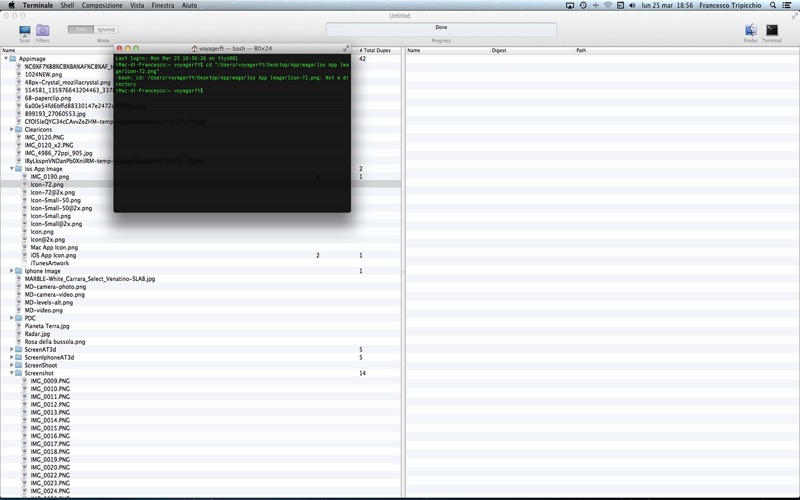
Task: Open Spotlight search magnifier icon
Action: pos(773,5)
